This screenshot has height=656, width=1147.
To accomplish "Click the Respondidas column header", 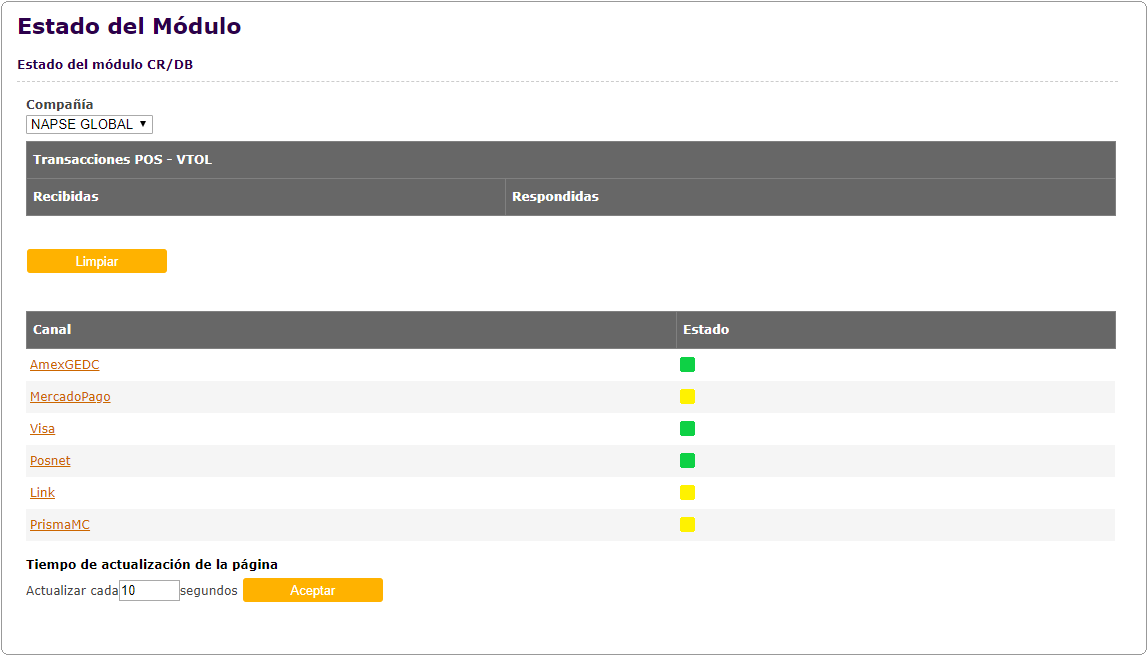I will coord(811,197).
